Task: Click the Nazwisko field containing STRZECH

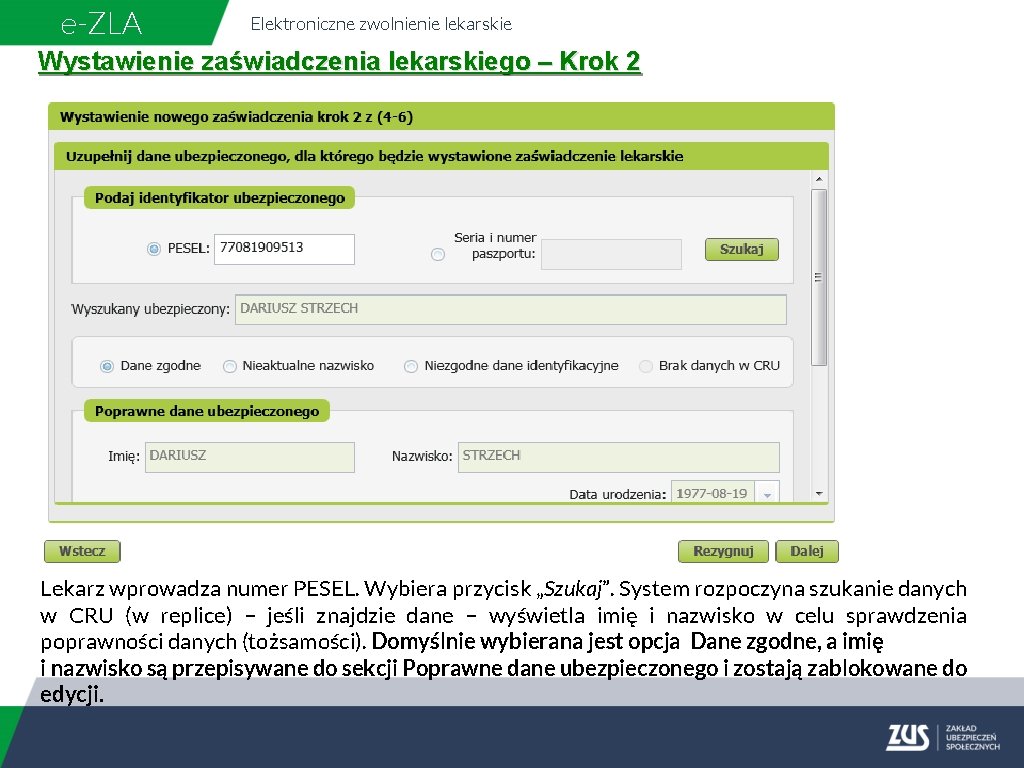Action: pyautogui.click(x=618, y=457)
